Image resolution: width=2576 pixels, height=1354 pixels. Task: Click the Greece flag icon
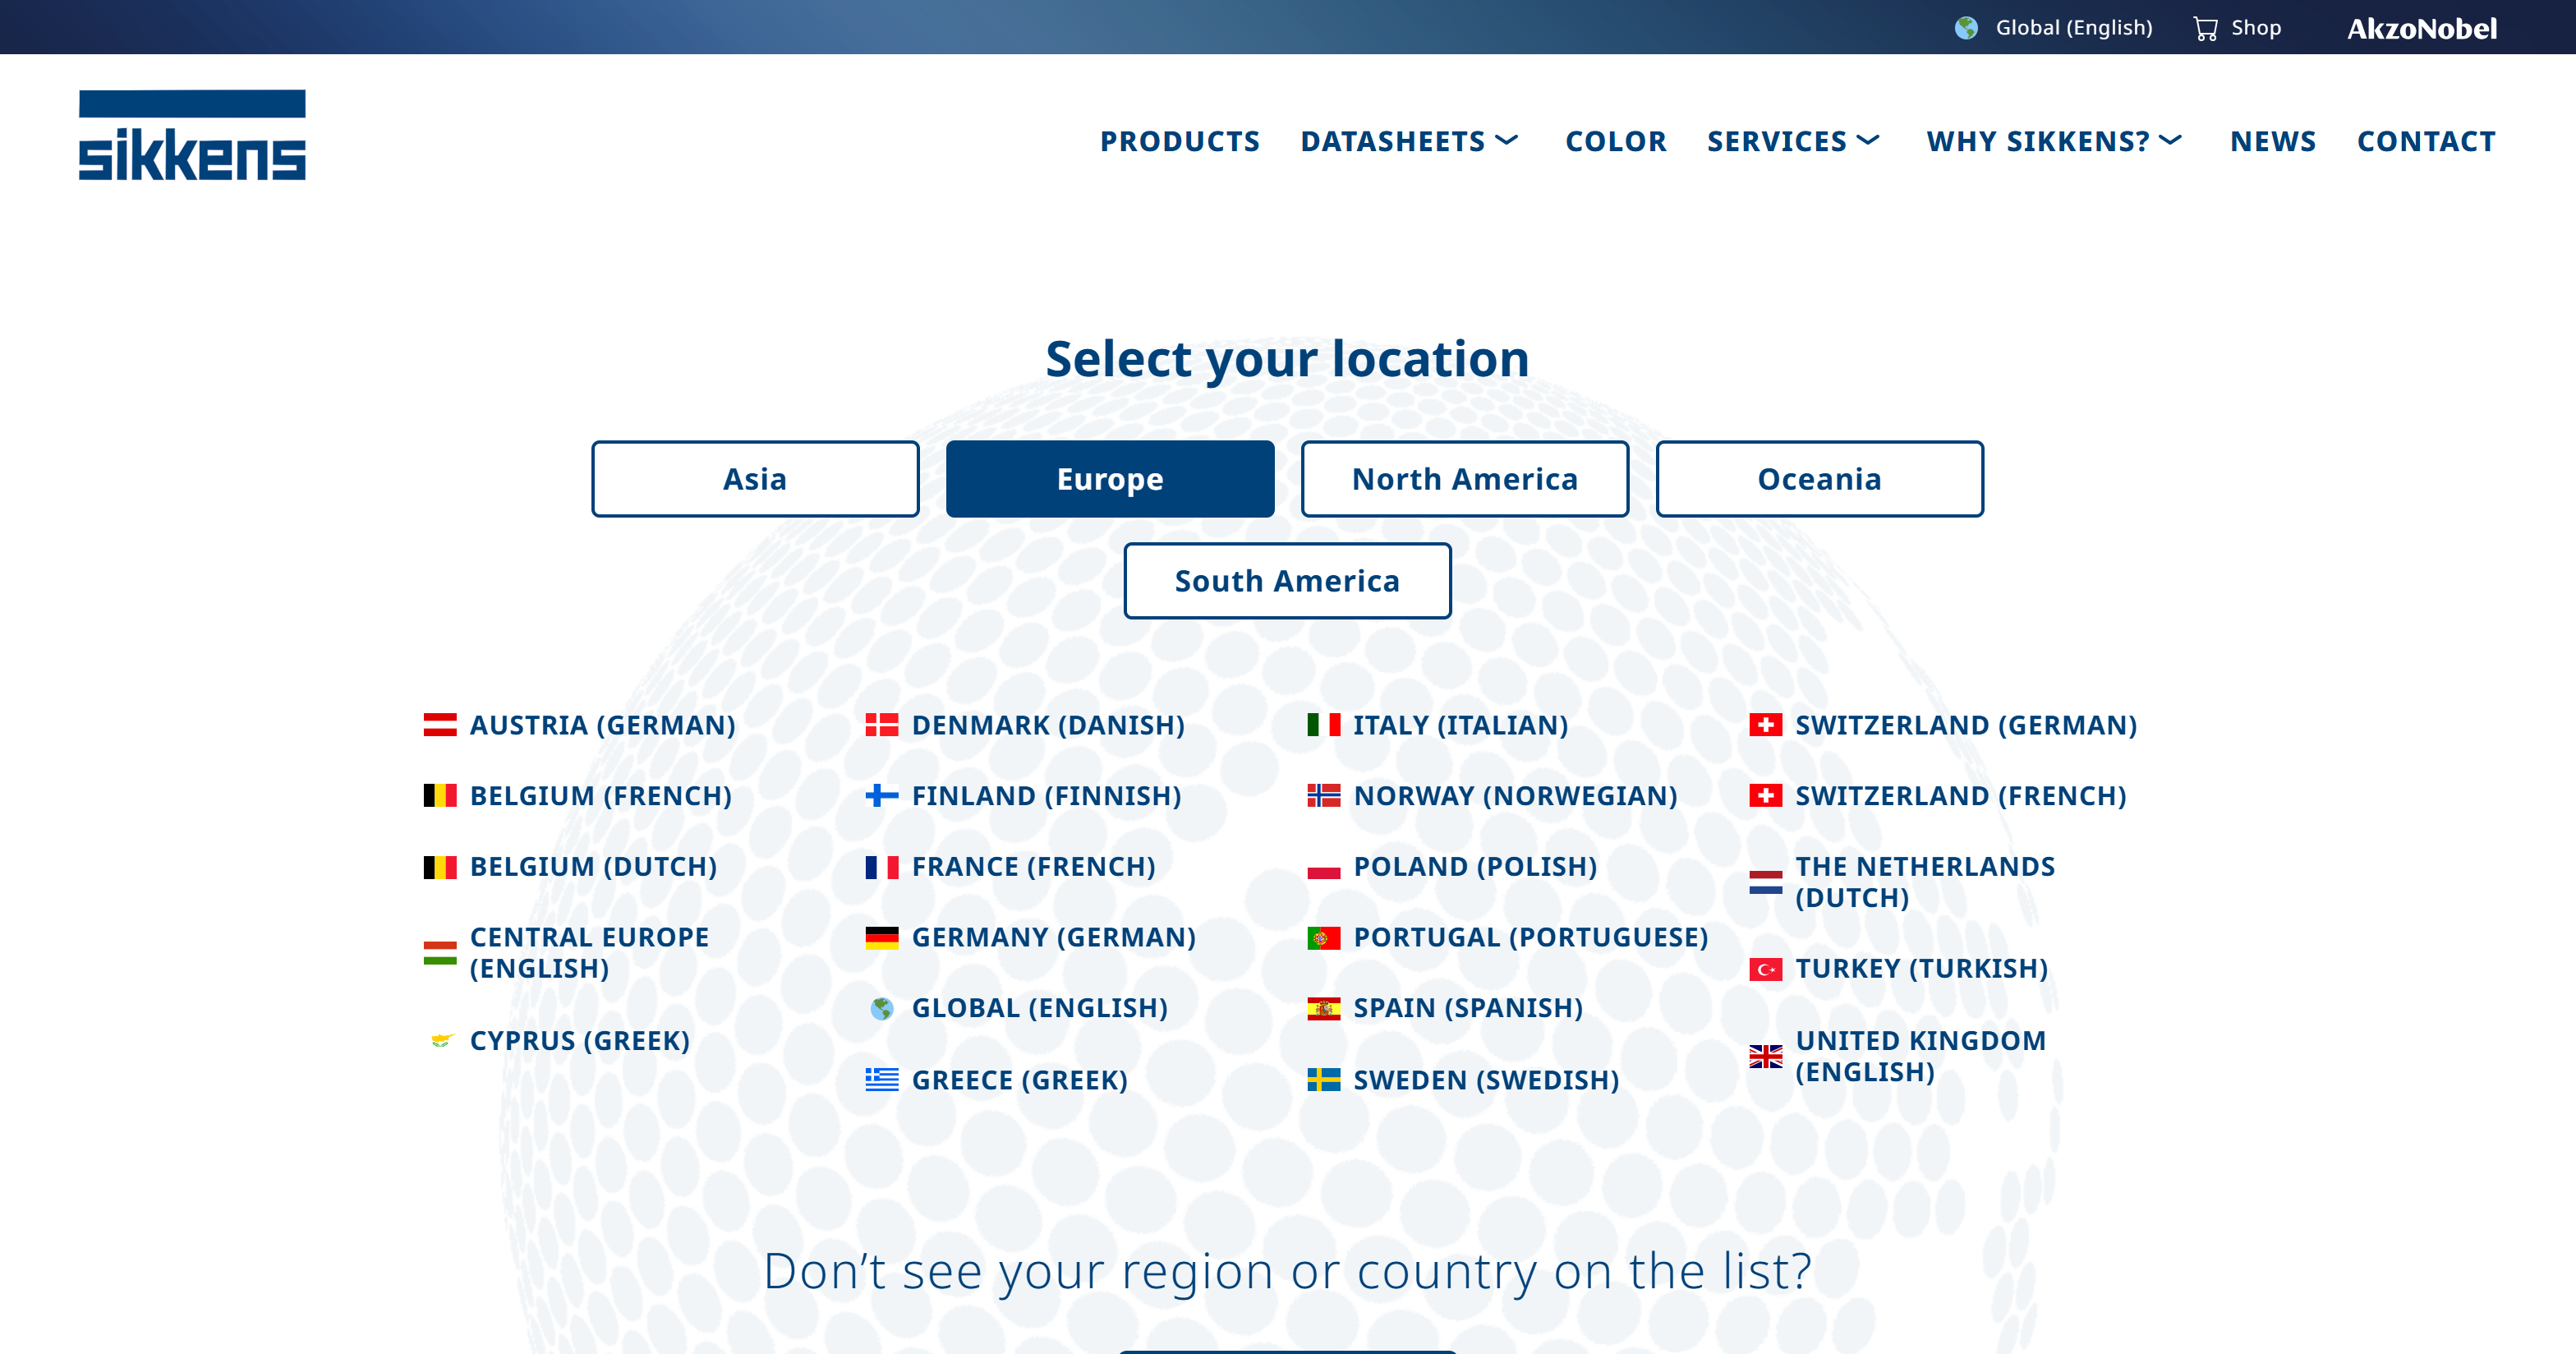[882, 1080]
